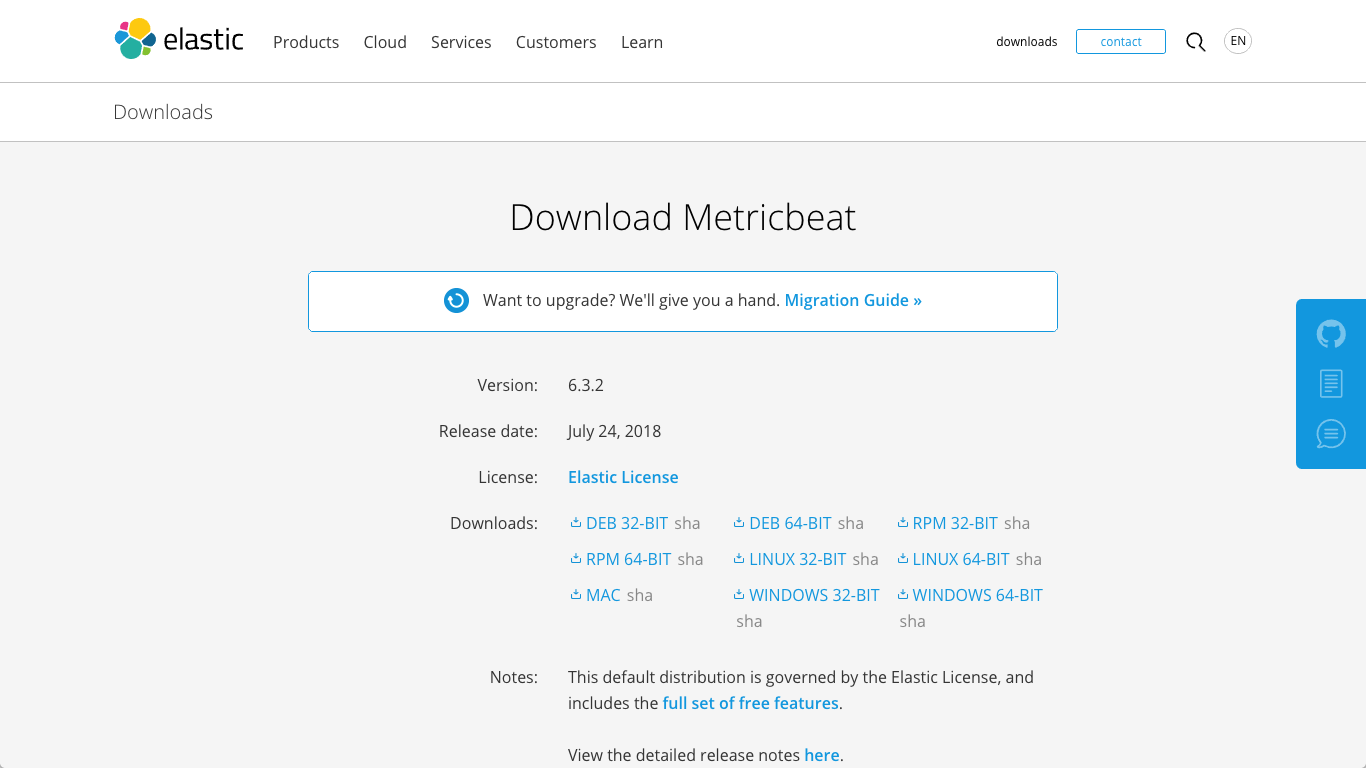Image resolution: width=1366 pixels, height=768 pixels.
Task: Open release notes via the here link
Action: tap(822, 755)
